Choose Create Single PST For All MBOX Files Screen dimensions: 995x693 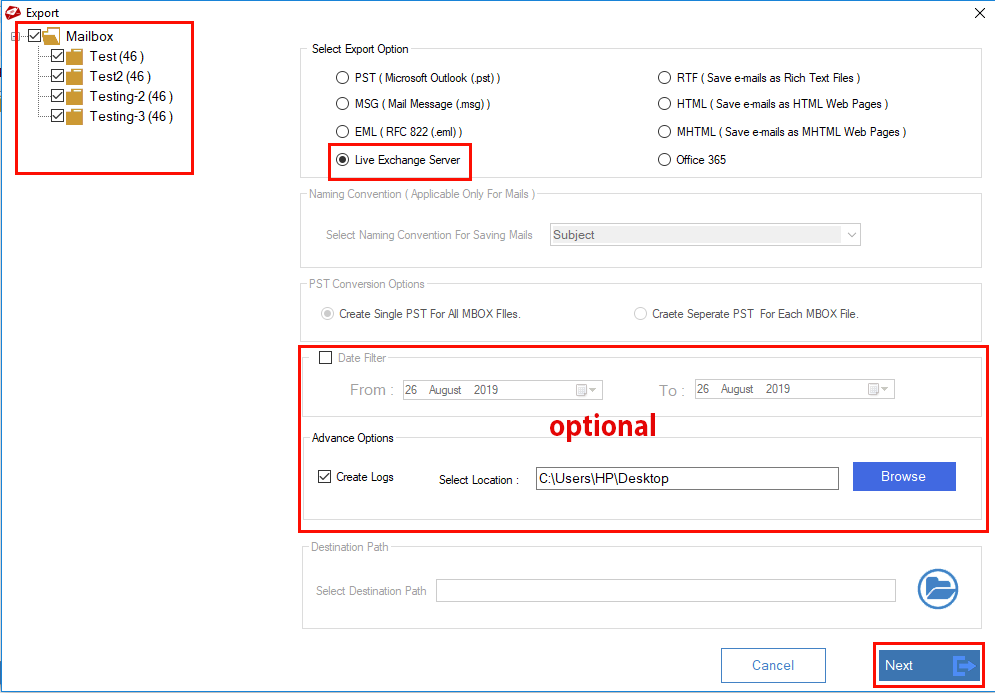tap(327, 314)
